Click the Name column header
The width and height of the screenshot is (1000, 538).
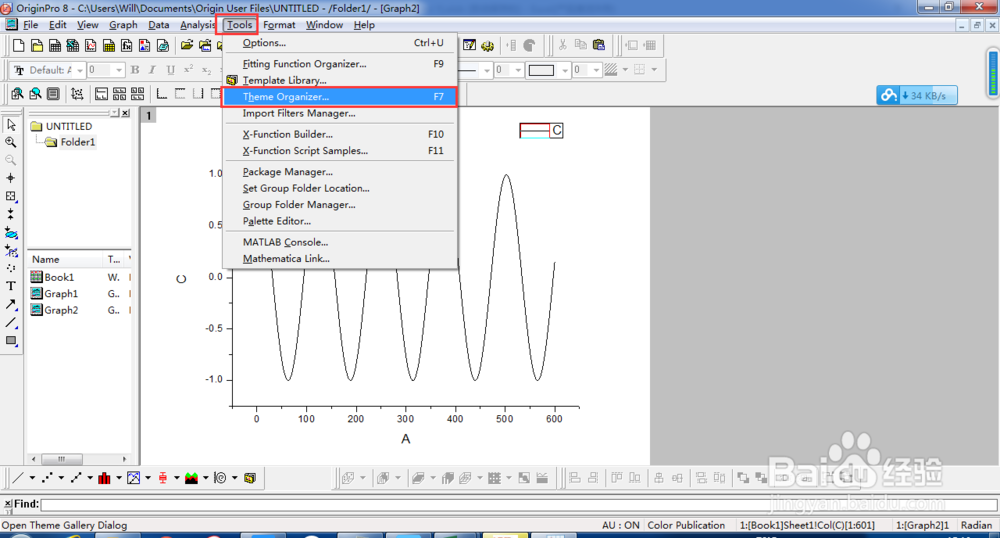click(64, 259)
